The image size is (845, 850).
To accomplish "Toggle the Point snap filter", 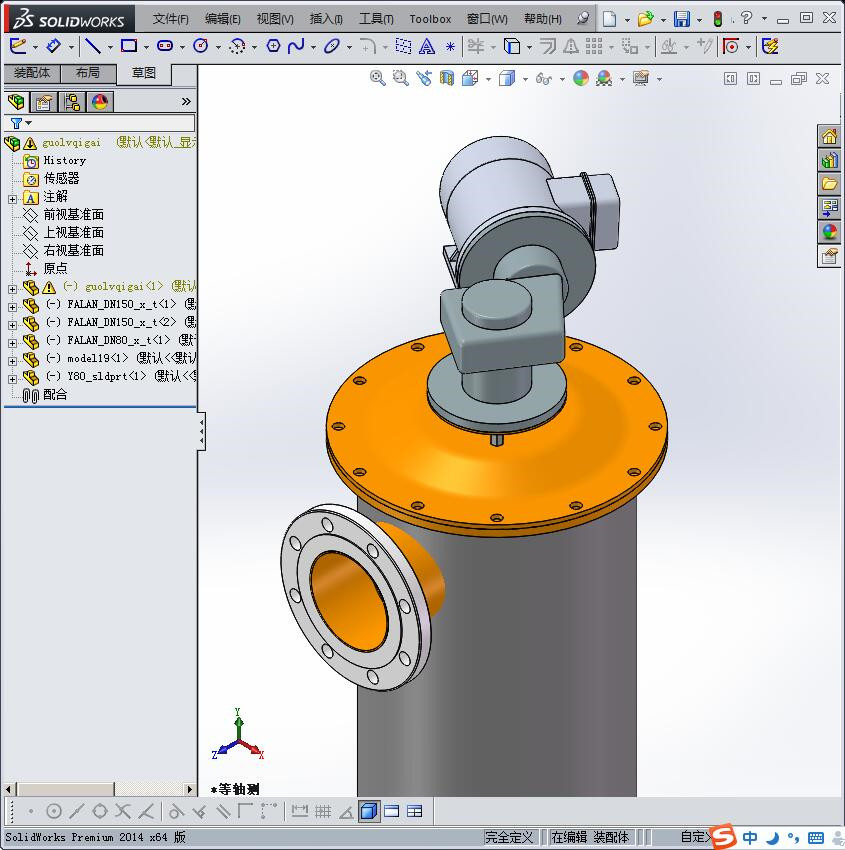I will point(31,812).
